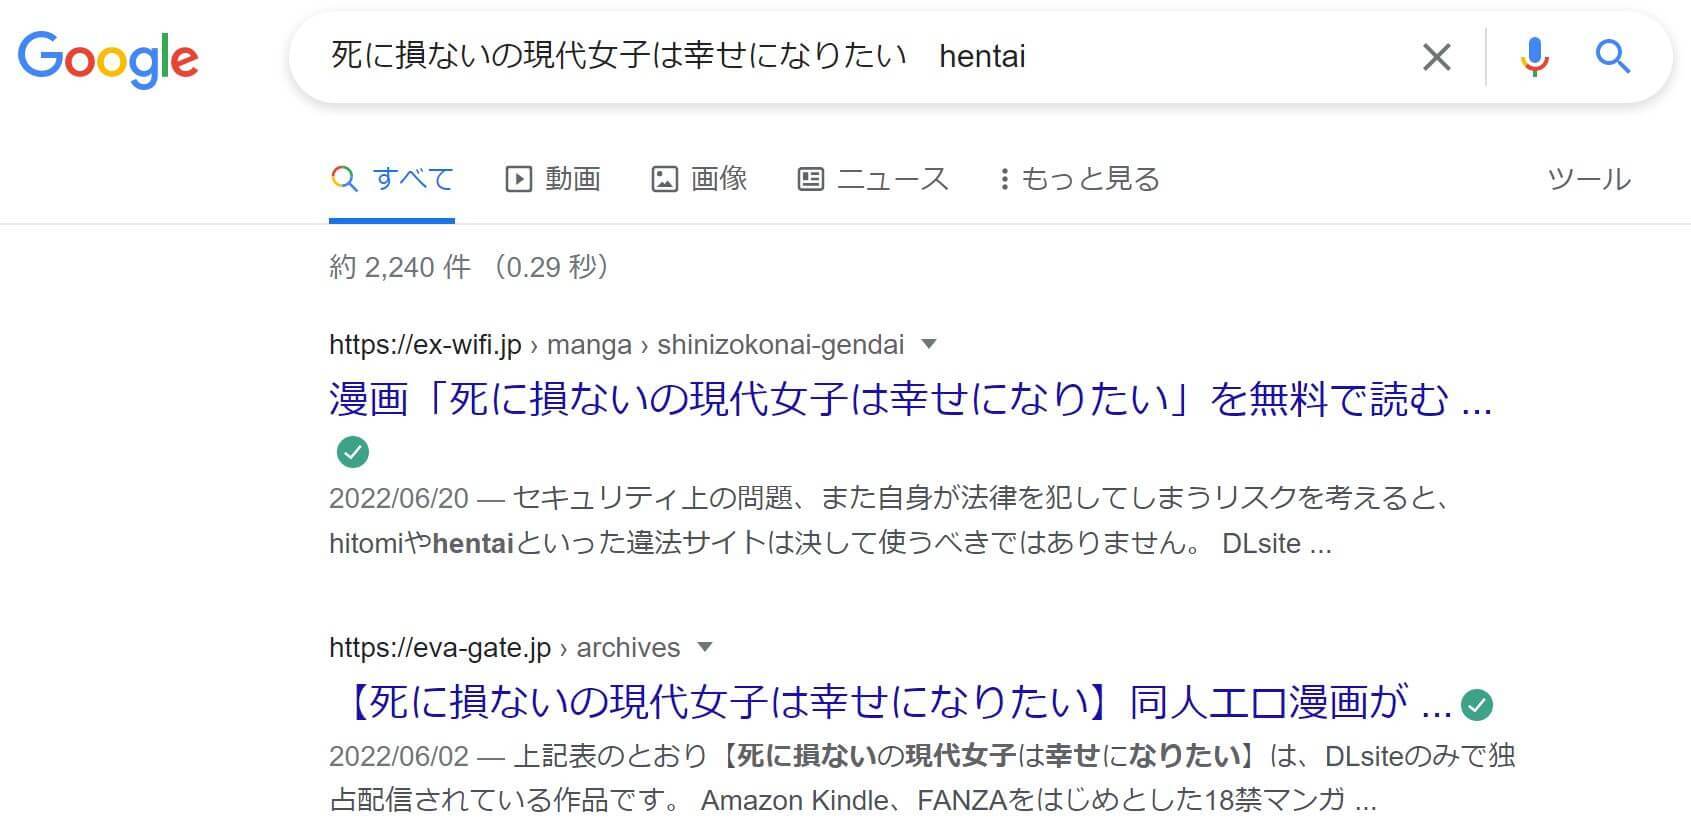1691x837 pixels.
Task: Click the 2022/06/20 snippet text
Action: point(399,497)
